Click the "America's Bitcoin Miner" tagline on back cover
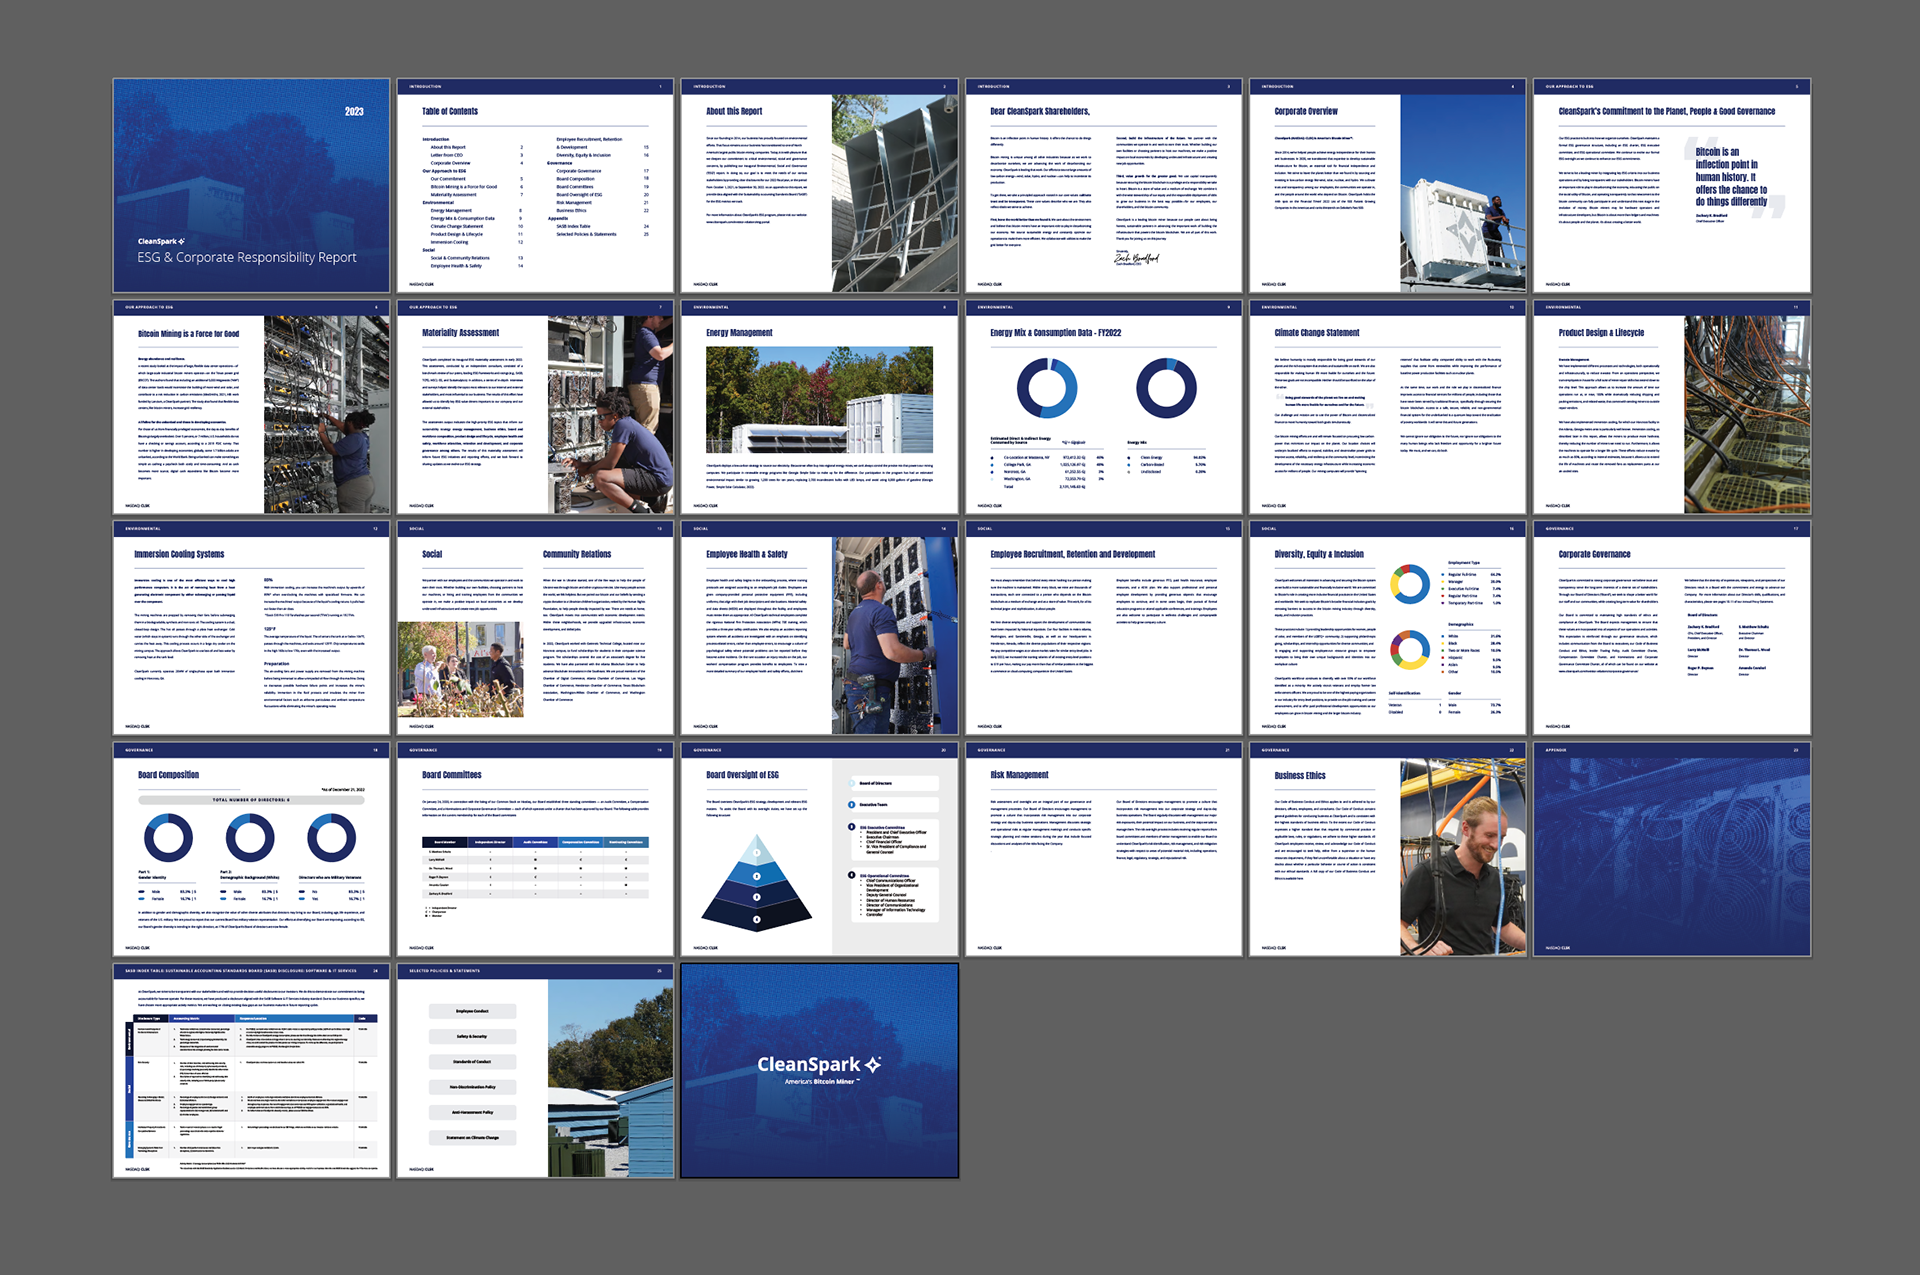This screenshot has width=1920, height=1275. click(820, 1082)
